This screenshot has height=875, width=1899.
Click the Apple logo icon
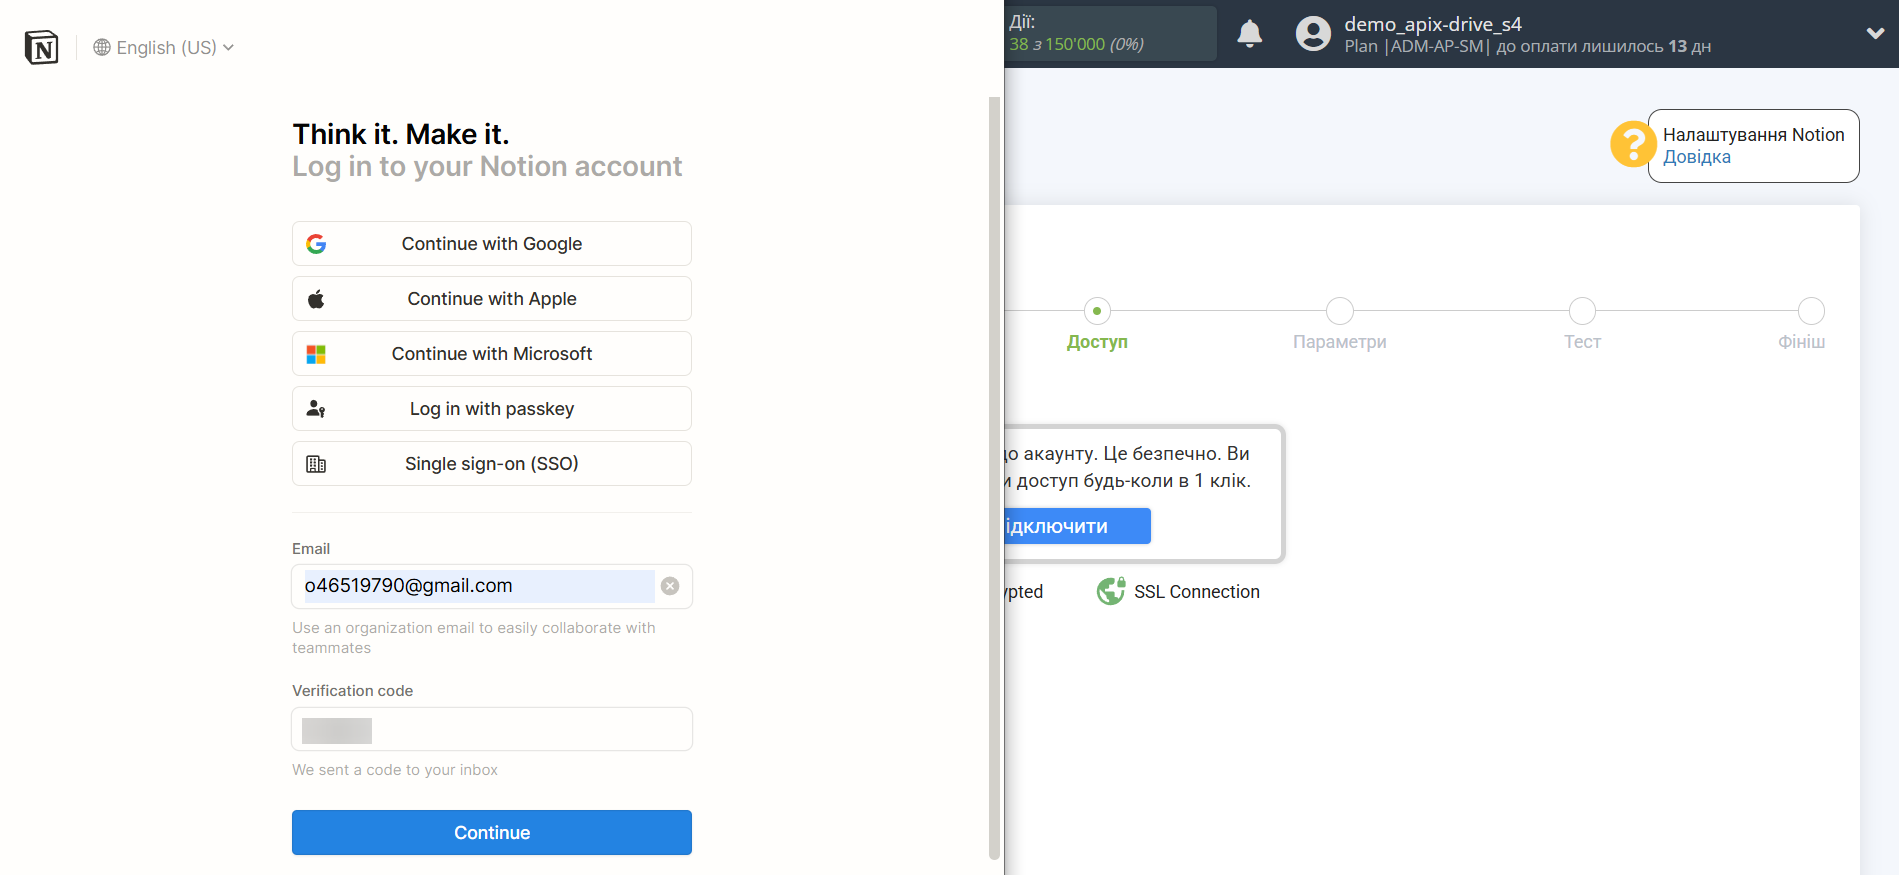coord(316,298)
